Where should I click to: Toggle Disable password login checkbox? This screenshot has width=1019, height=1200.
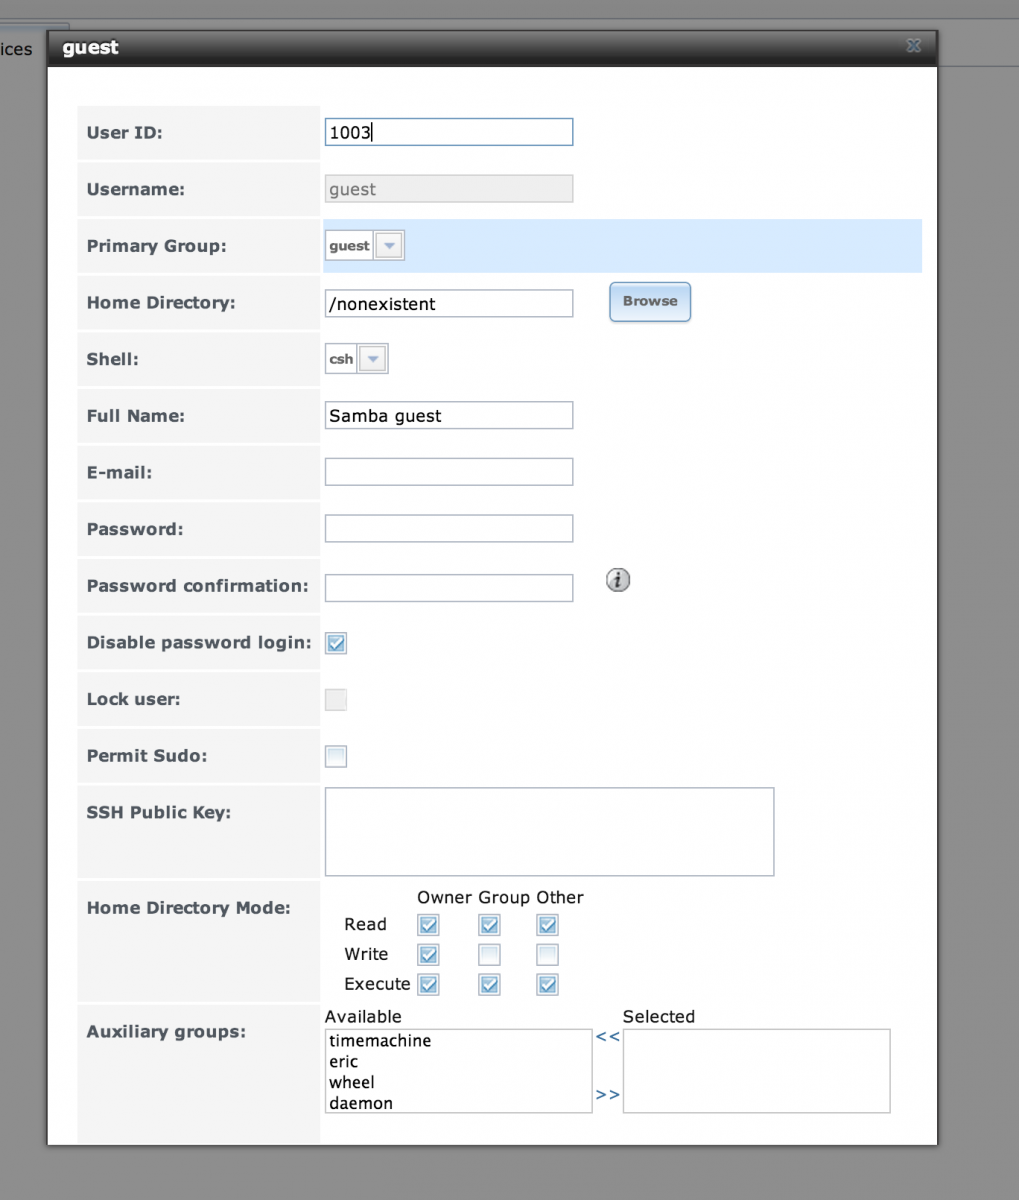tap(336, 643)
